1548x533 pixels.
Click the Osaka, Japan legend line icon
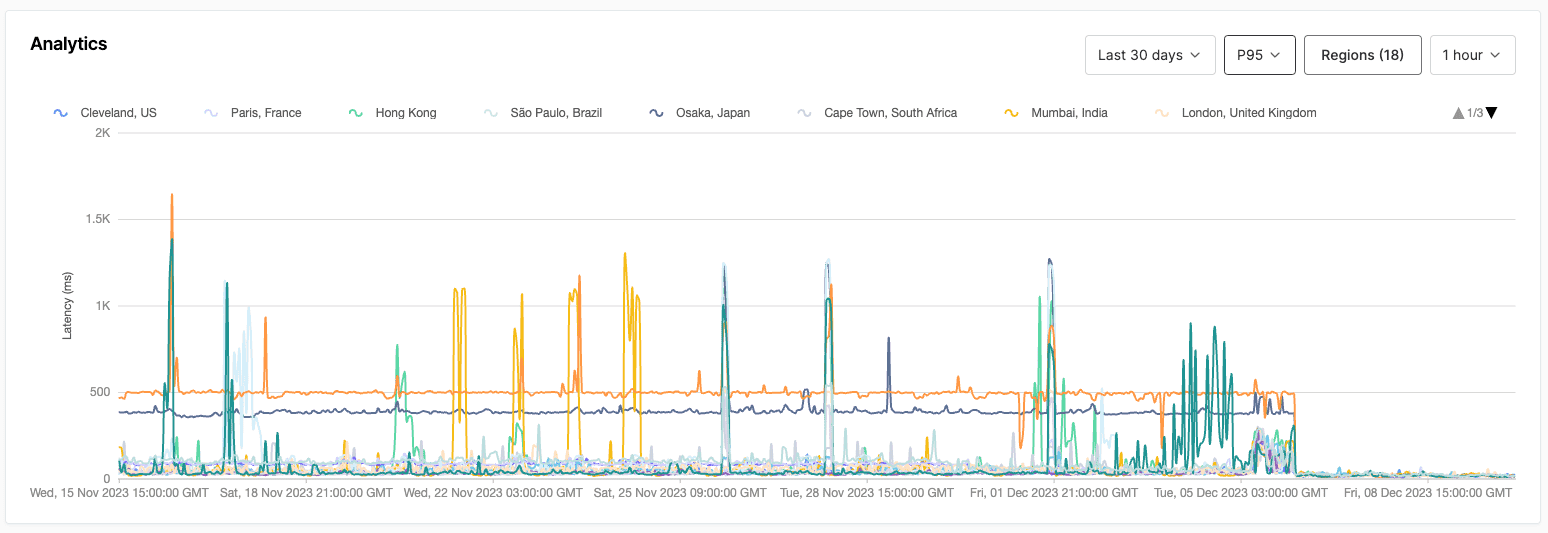(x=656, y=113)
